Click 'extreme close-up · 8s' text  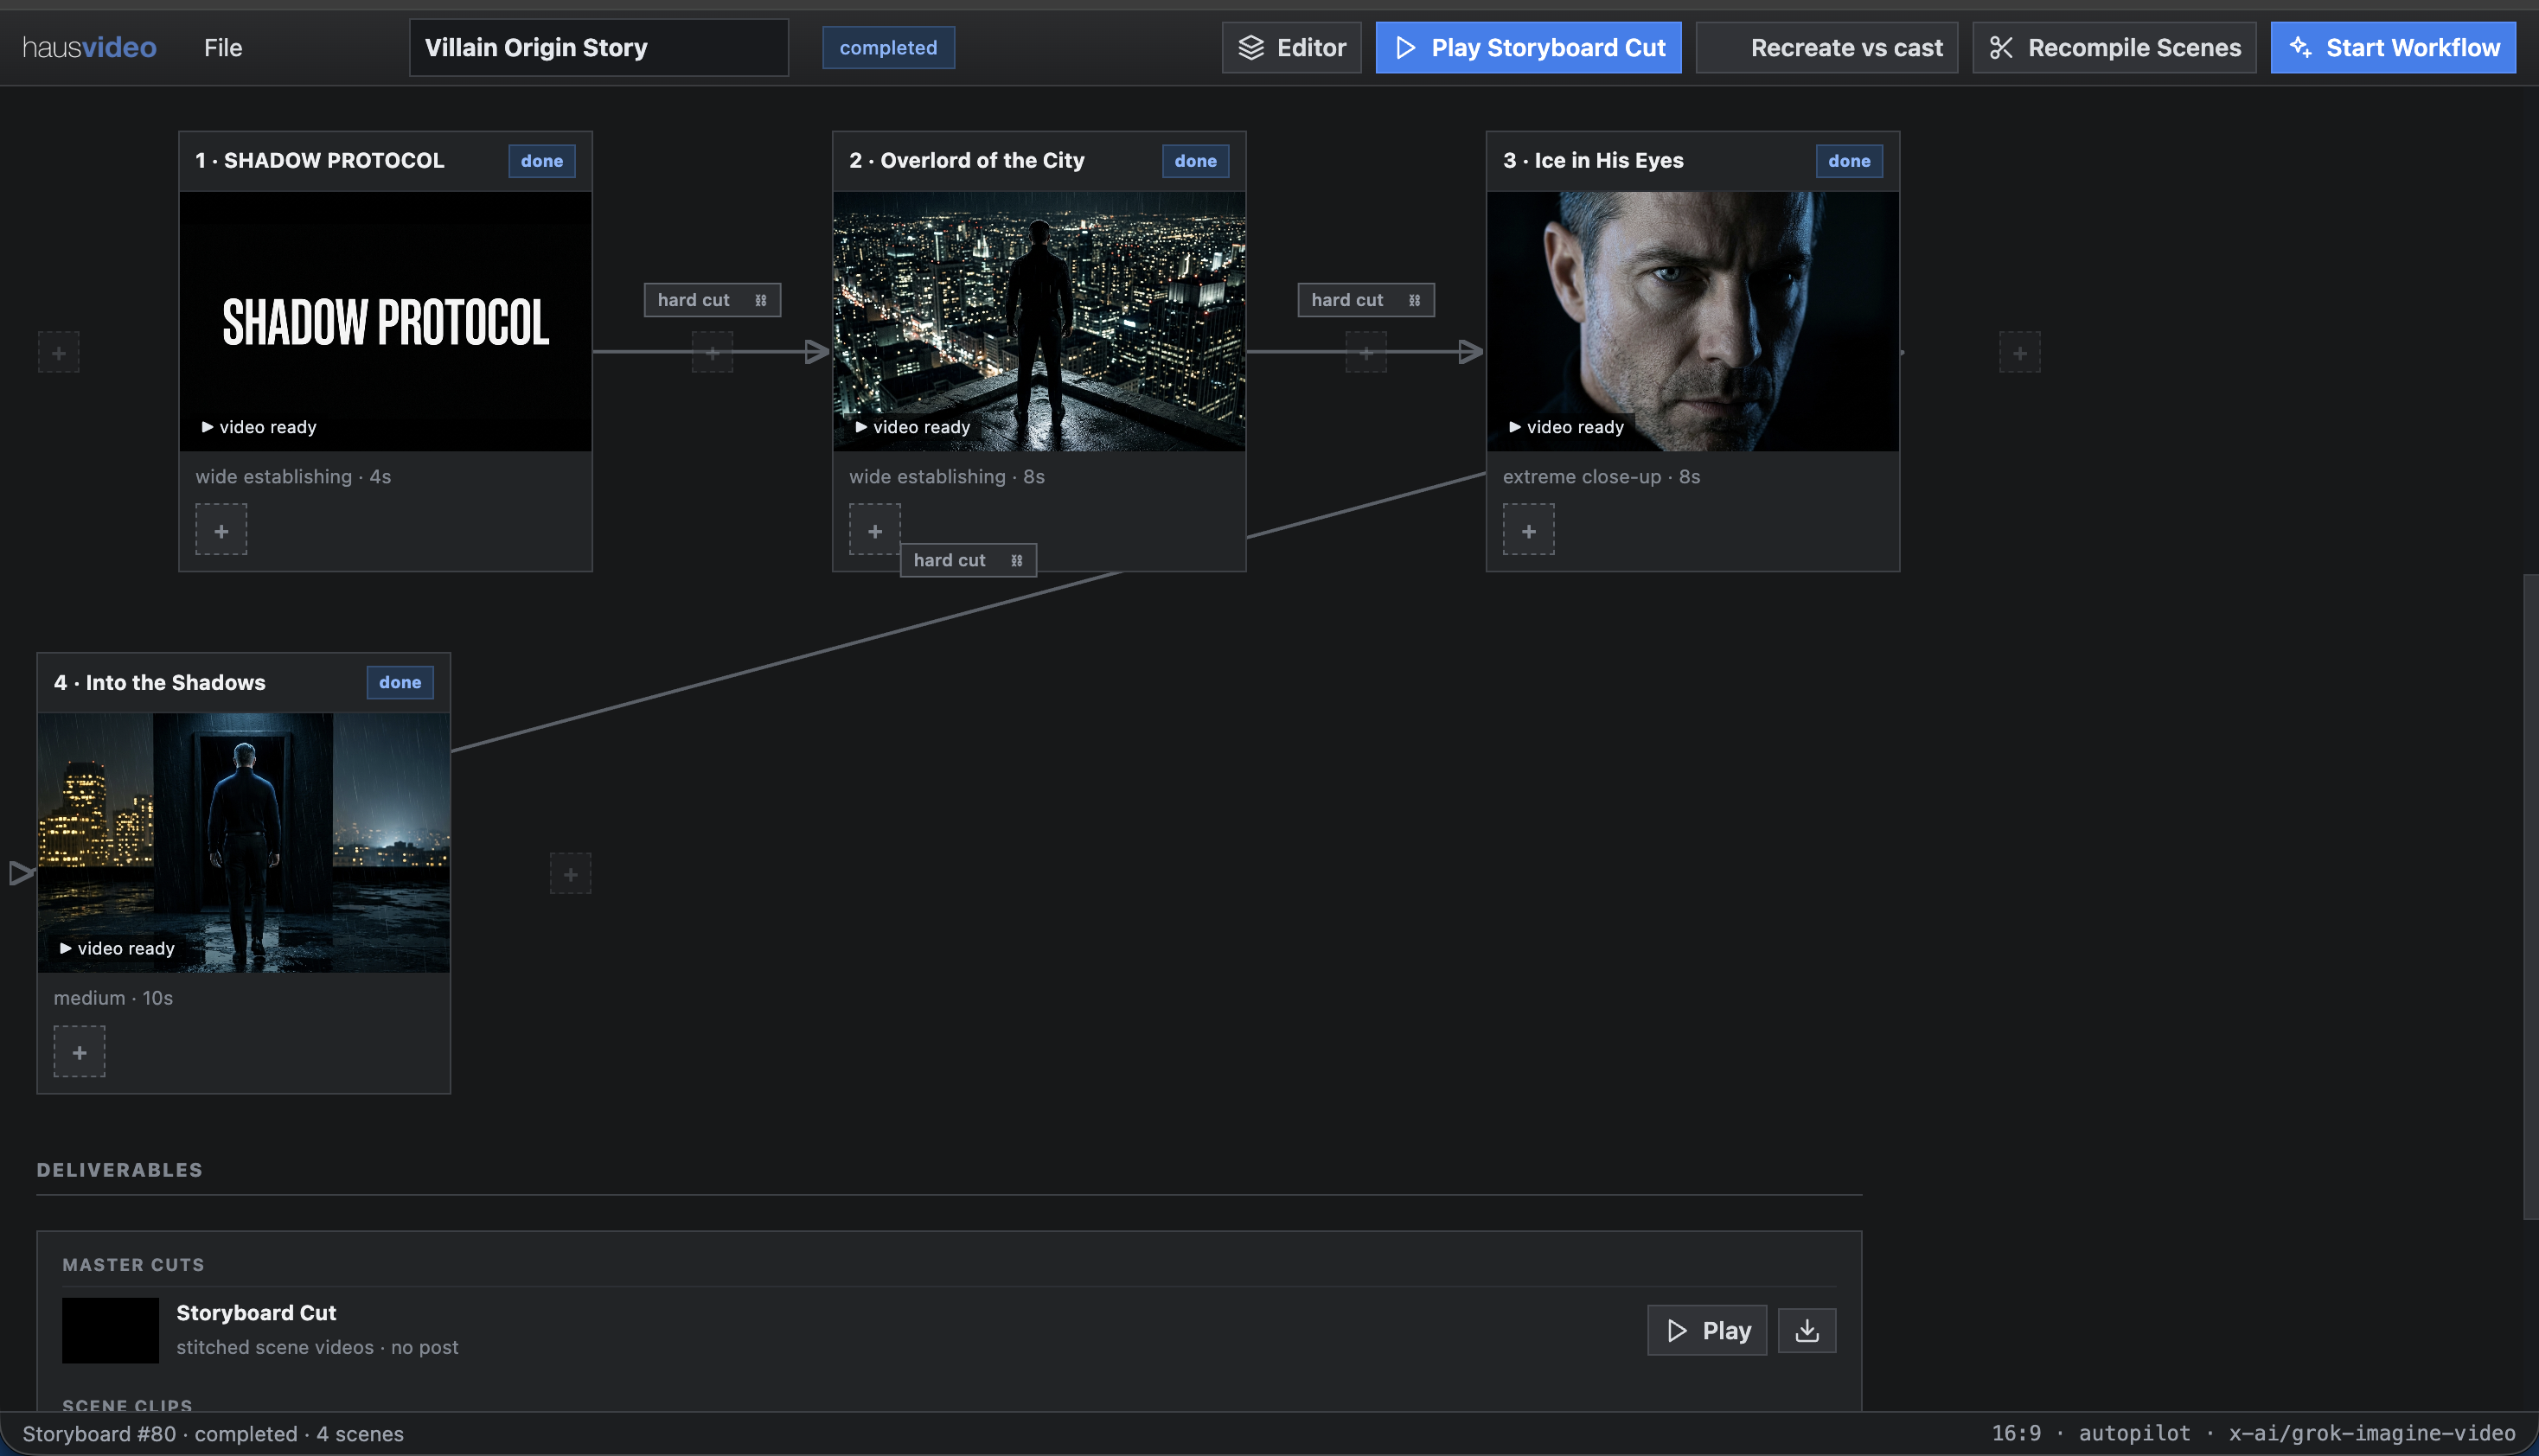point(1601,477)
